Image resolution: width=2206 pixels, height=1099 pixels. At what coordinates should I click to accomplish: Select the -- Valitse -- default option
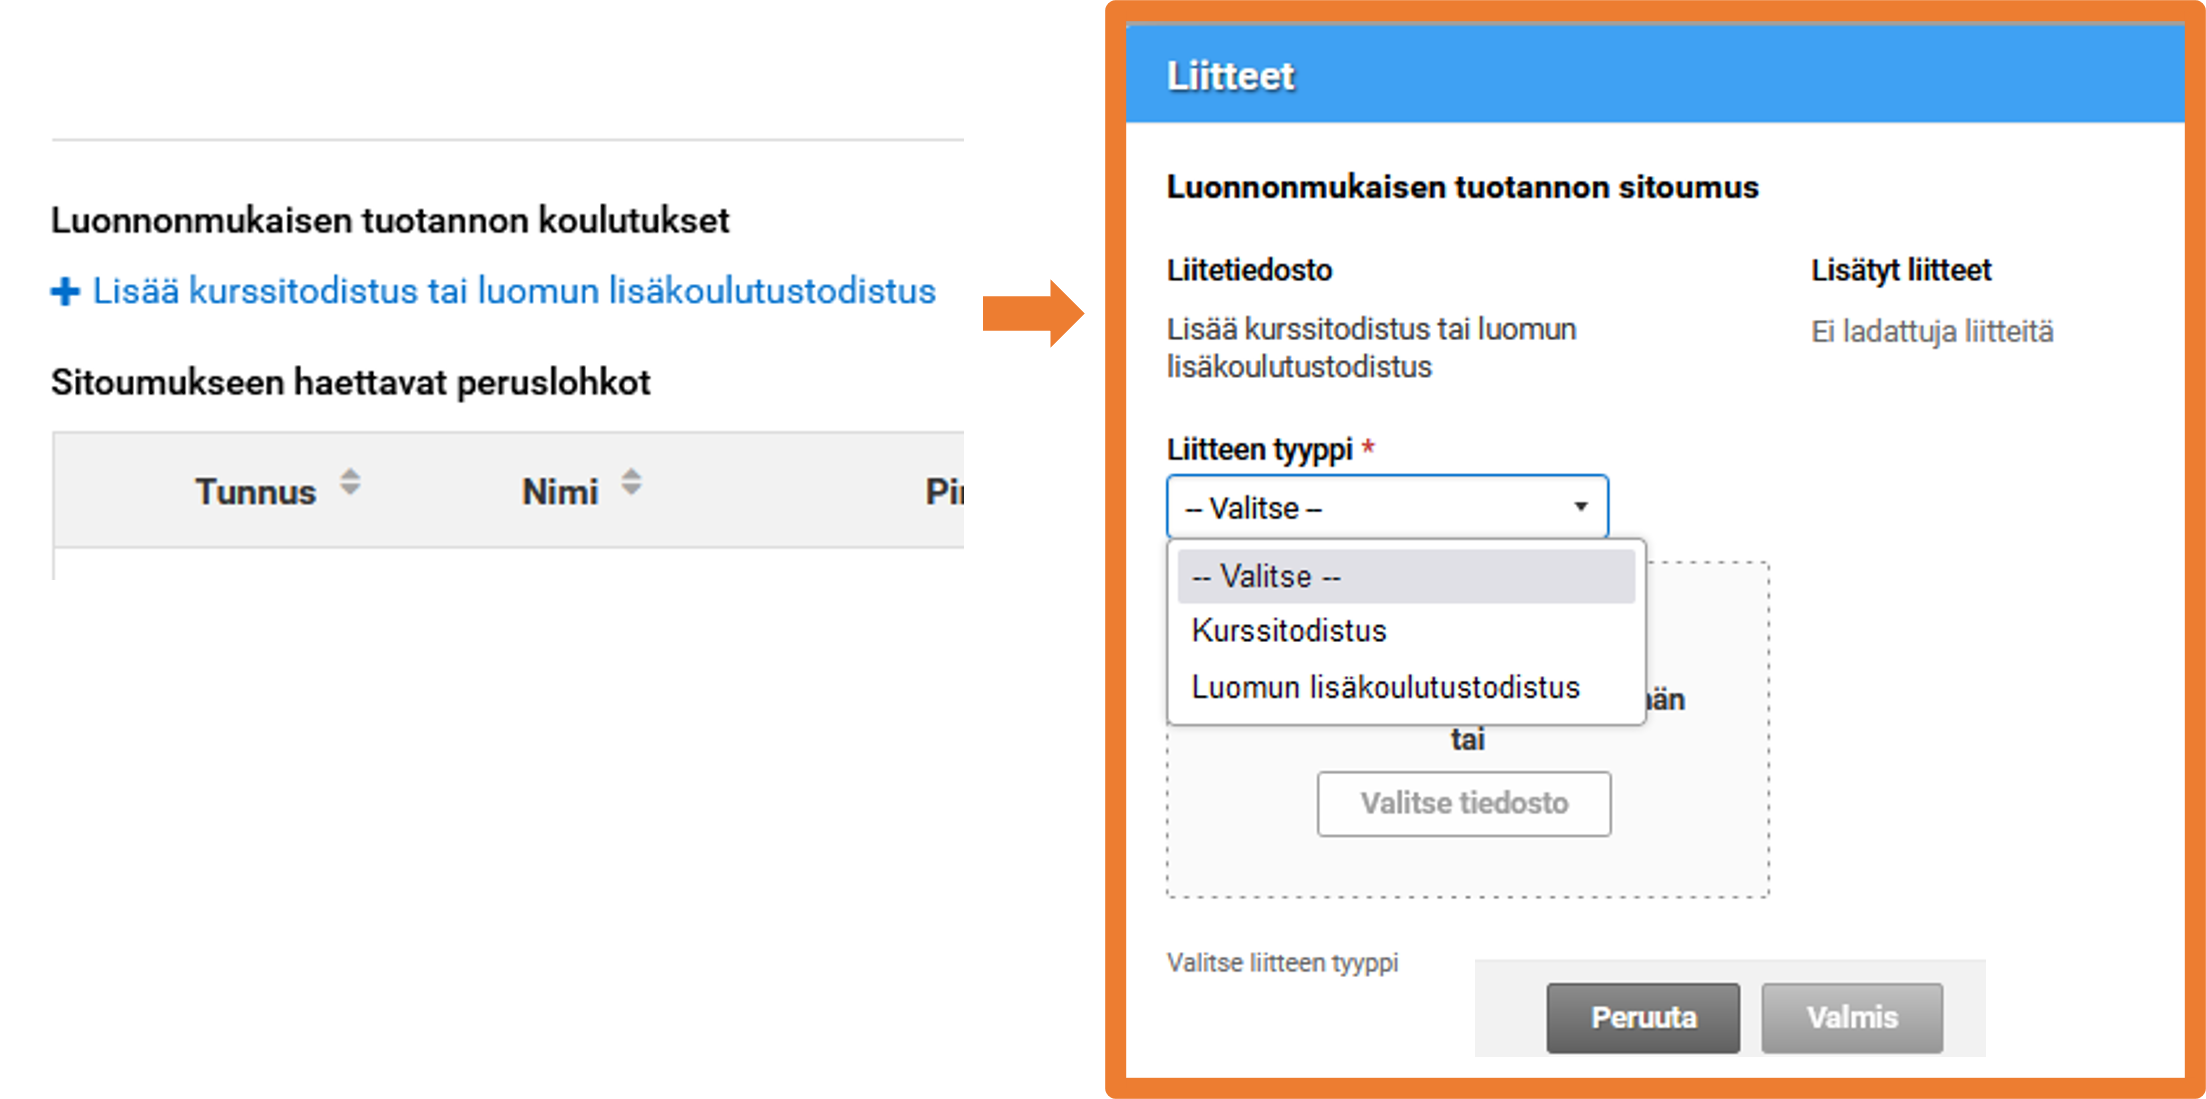[1263, 576]
